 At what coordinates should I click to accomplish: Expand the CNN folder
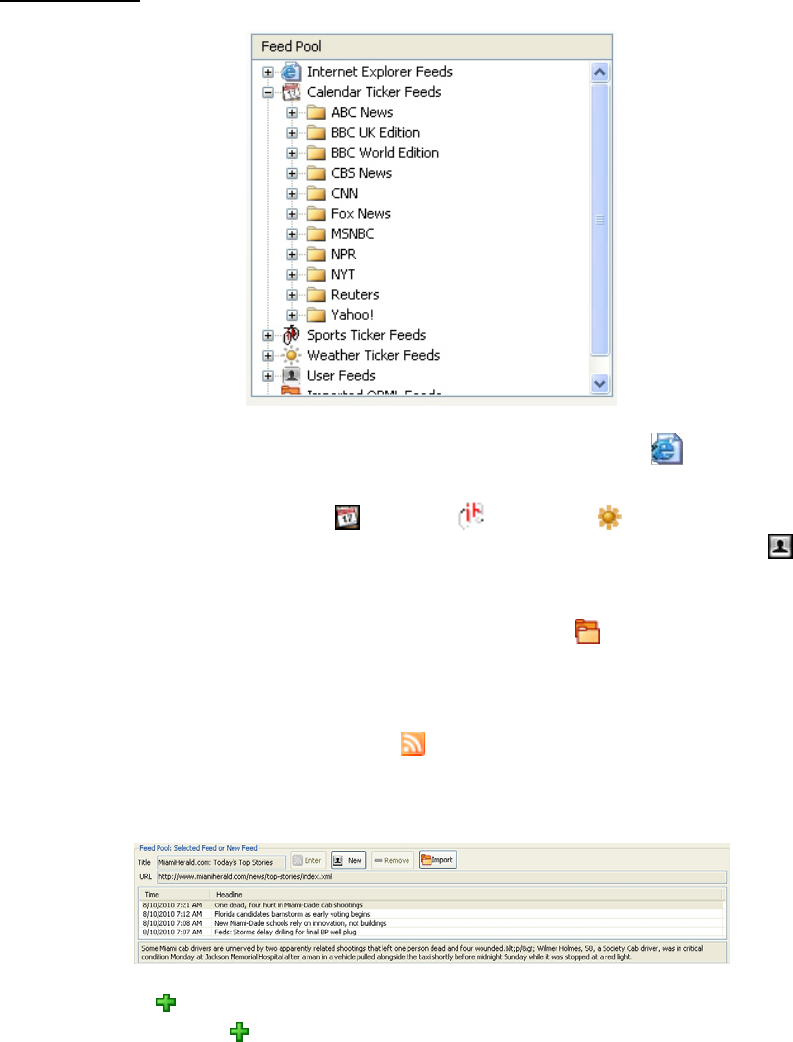[292, 193]
